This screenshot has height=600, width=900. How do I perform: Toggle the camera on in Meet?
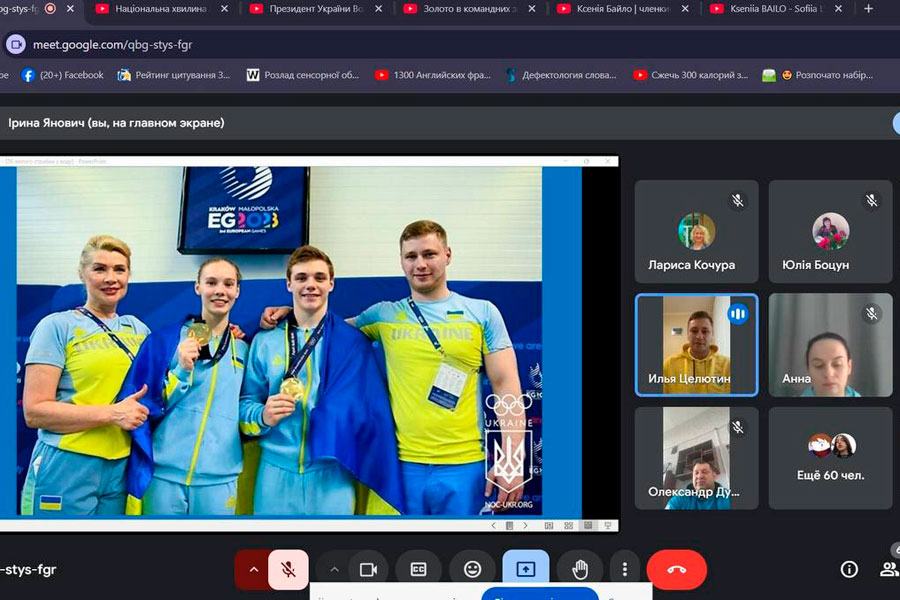pyautogui.click(x=368, y=569)
